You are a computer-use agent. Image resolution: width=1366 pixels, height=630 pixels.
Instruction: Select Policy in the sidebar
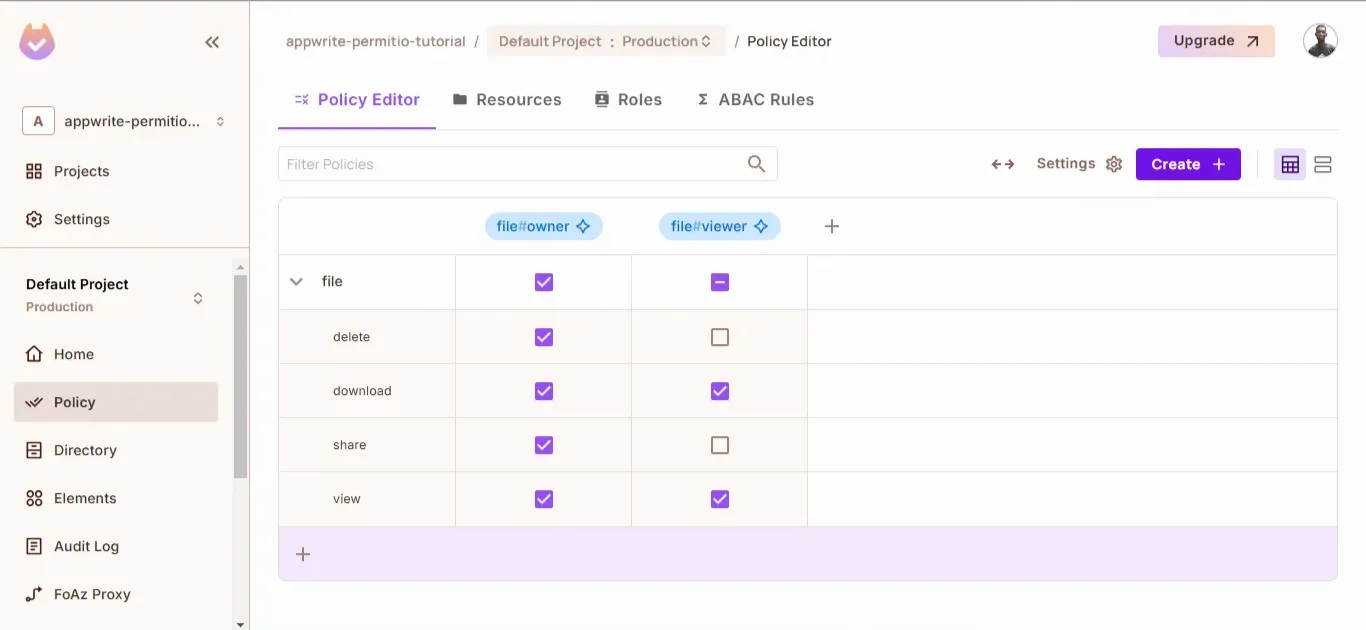(x=116, y=402)
